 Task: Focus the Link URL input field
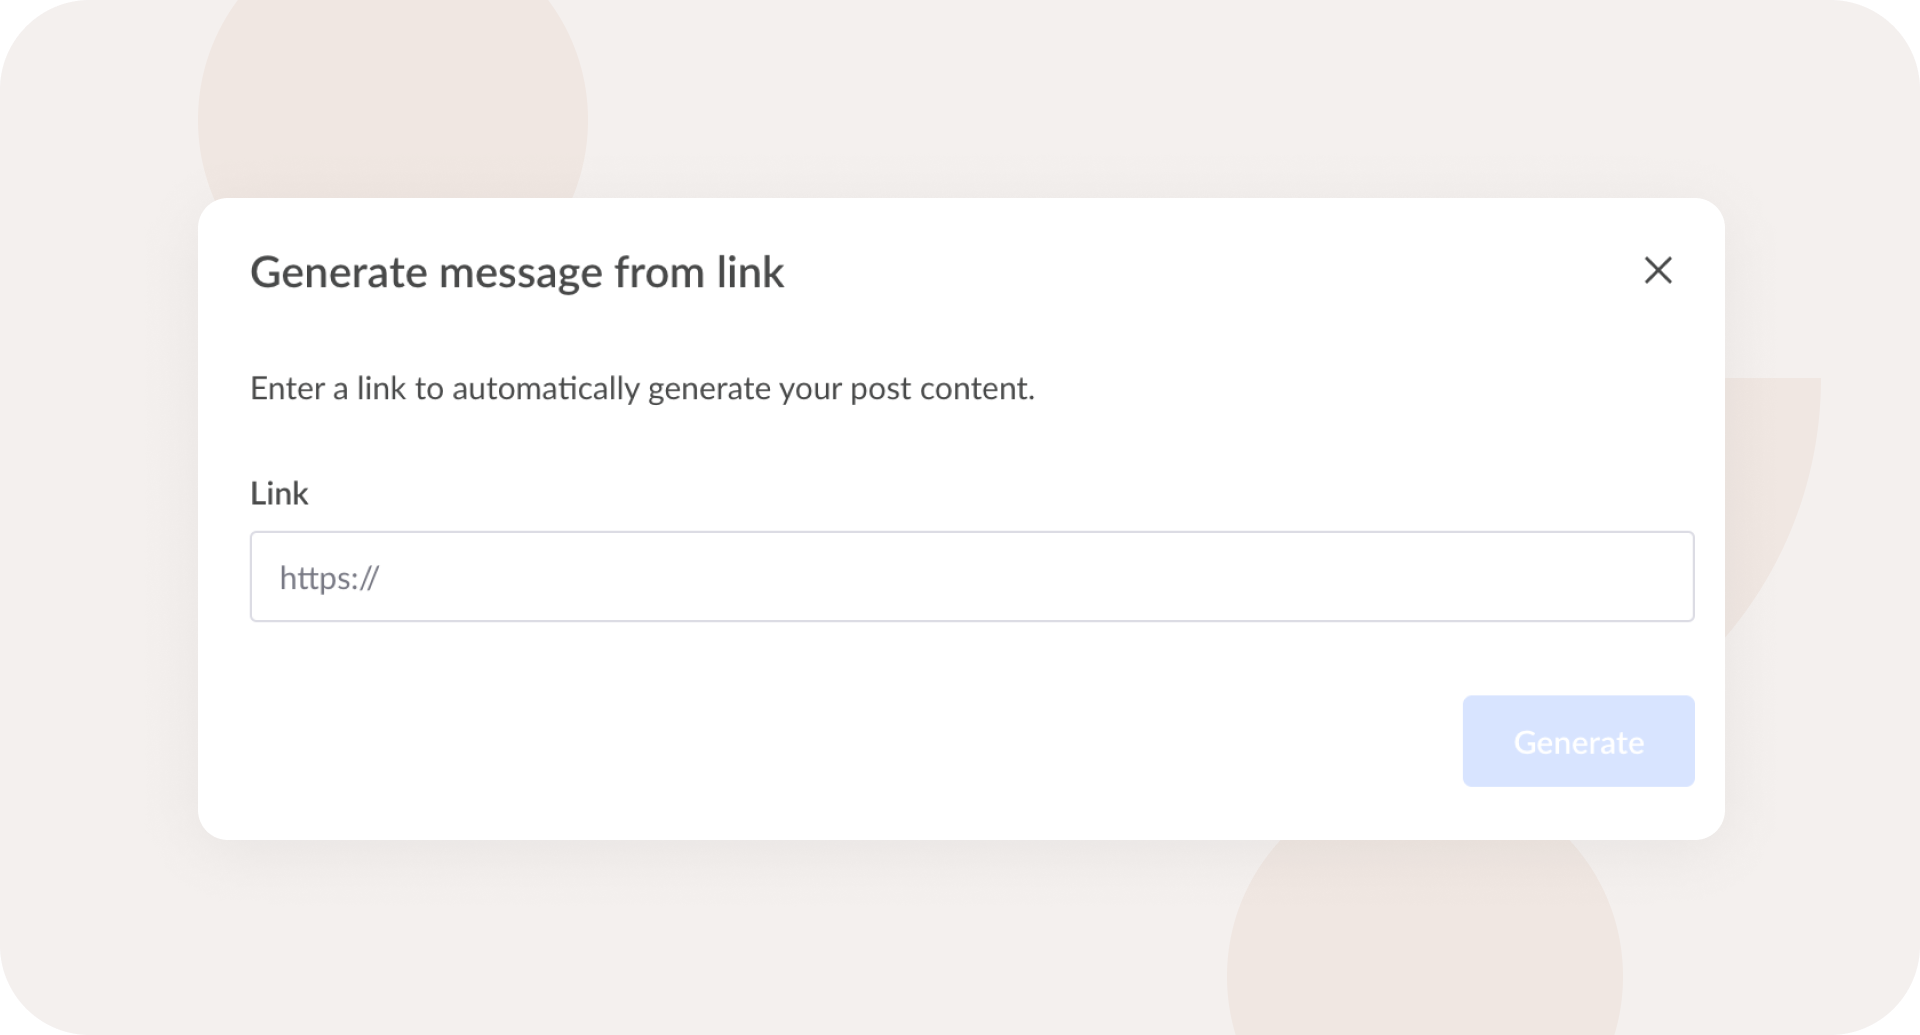pos(971,577)
